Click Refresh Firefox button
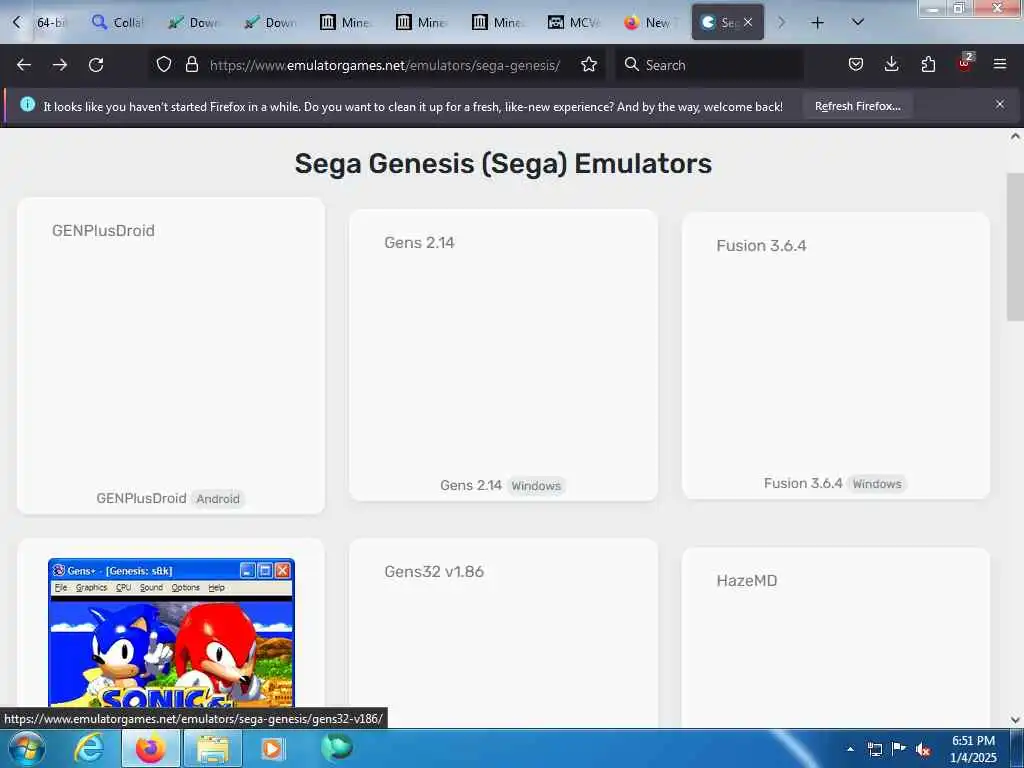 pos(857,106)
